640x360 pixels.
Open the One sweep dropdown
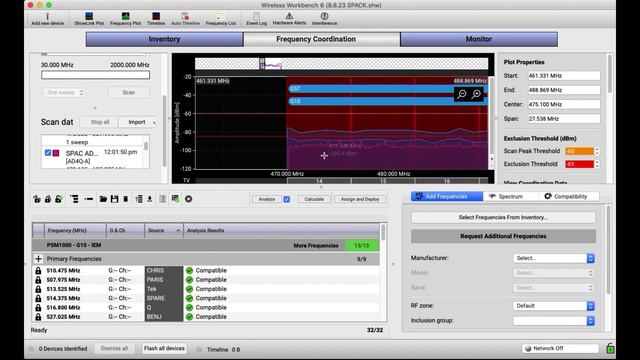coord(64,93)
